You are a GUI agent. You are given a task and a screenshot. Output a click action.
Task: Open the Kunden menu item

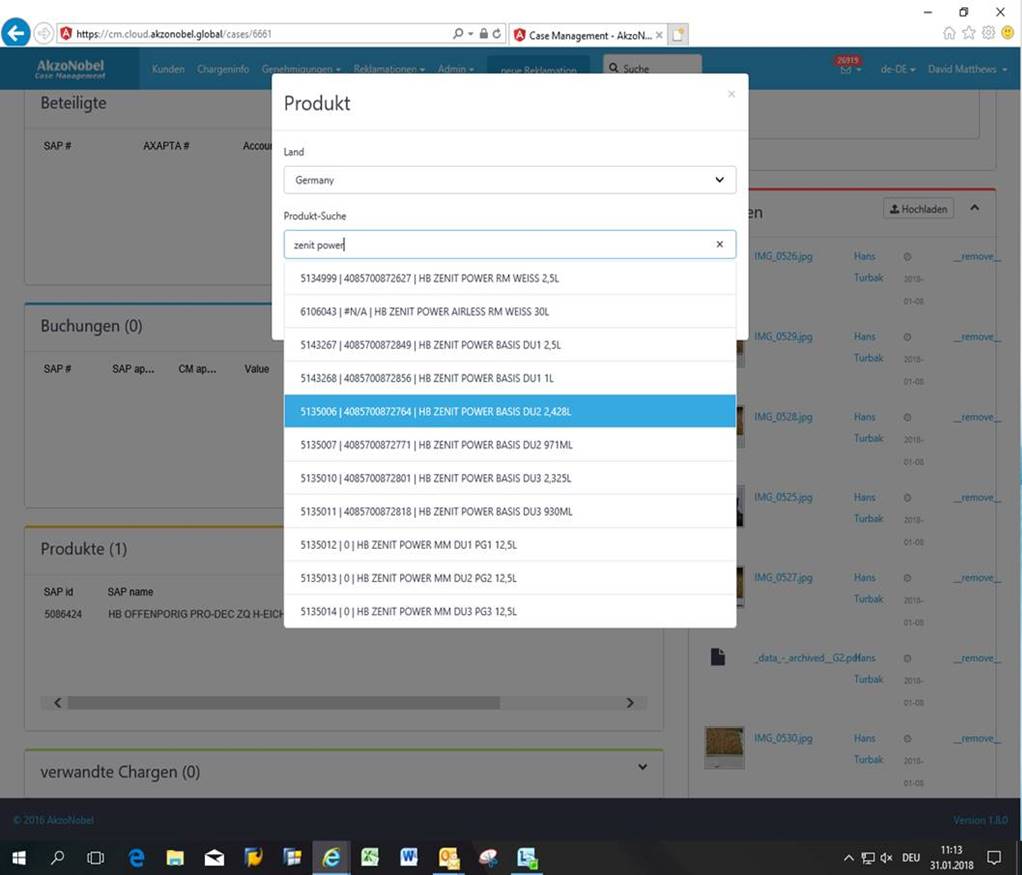[x=168, y=69]
